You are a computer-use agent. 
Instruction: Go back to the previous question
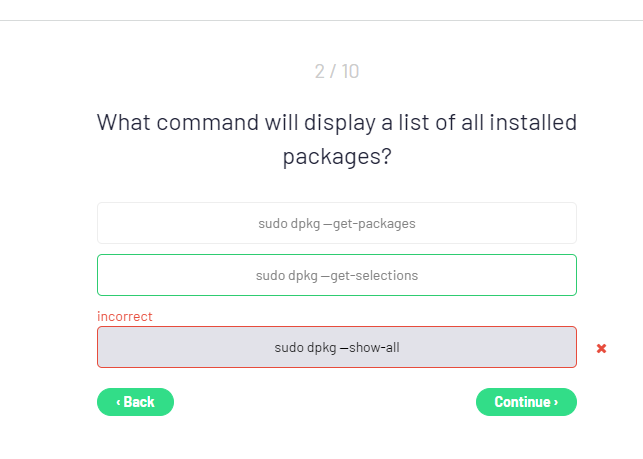pyautogui.click(x=136, y=402)
